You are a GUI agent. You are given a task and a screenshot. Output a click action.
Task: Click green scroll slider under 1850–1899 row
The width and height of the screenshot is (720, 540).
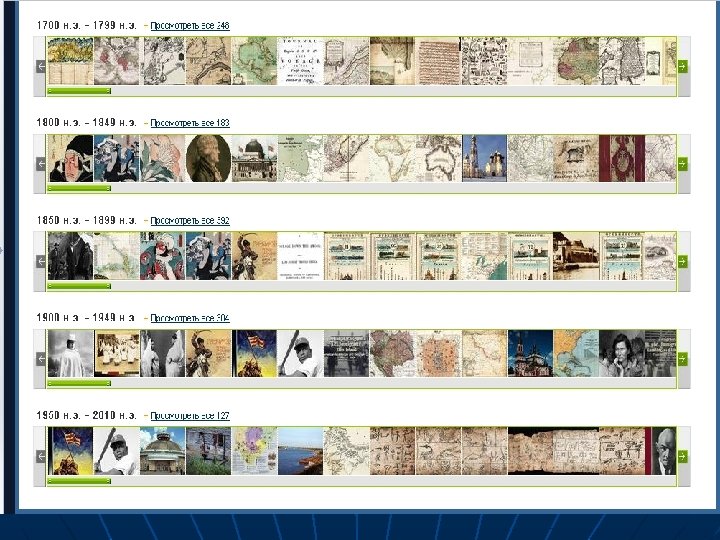pyautogui.click(x=79, y=286)
